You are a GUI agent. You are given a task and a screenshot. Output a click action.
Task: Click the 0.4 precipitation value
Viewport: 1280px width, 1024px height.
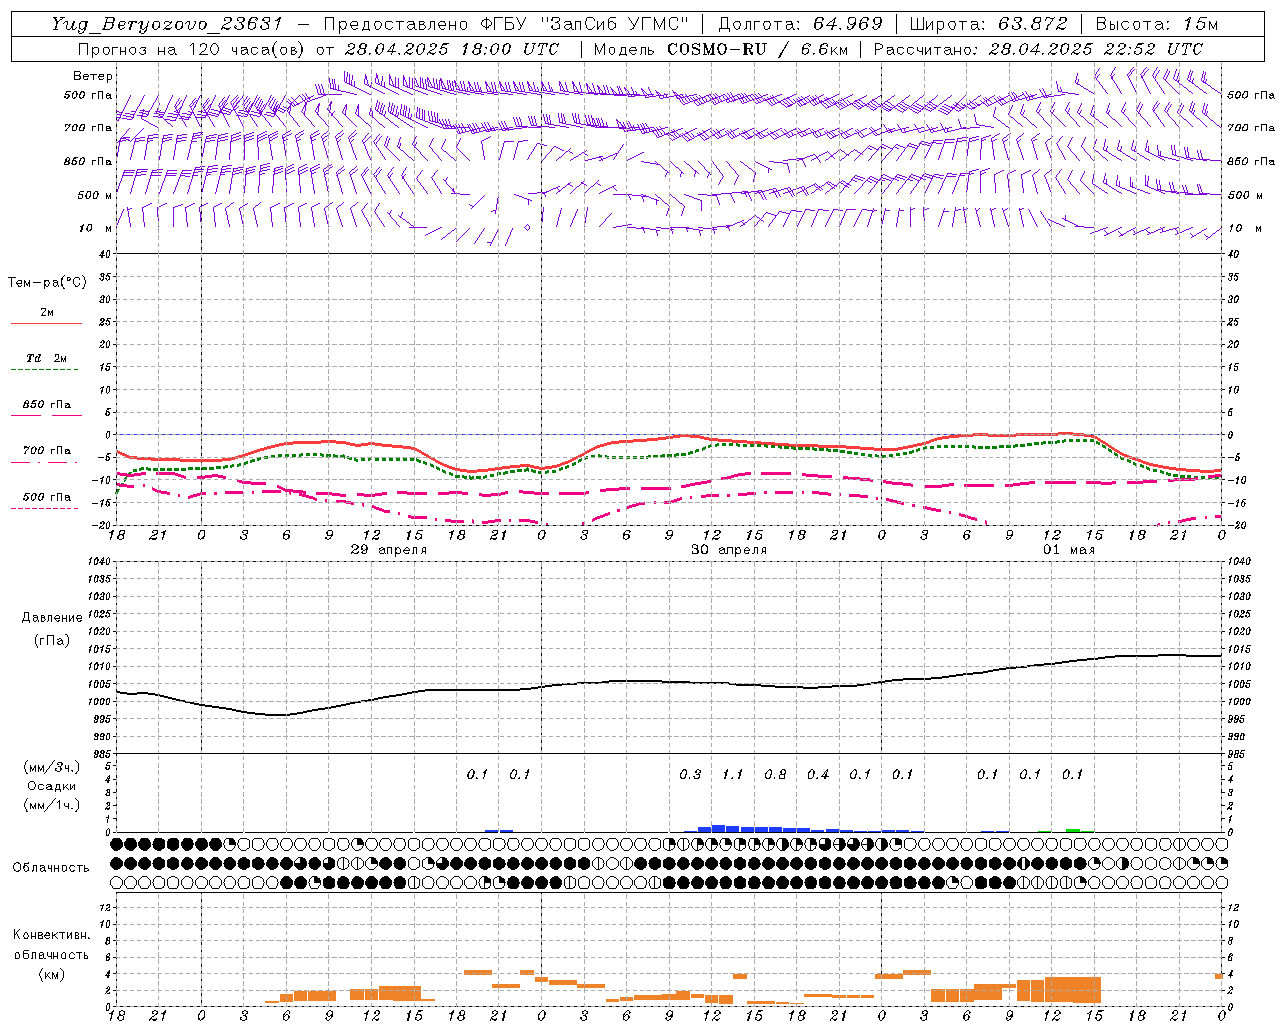pos(818,774)
